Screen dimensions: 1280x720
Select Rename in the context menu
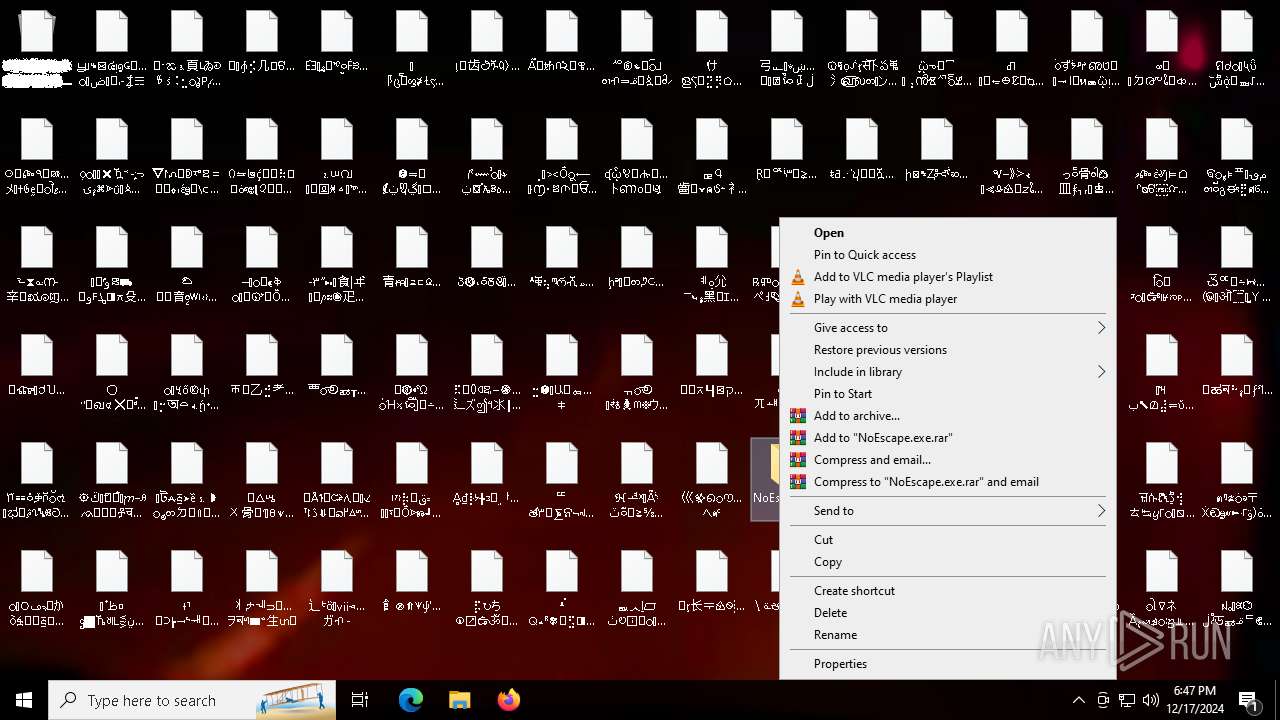point(948,635)
